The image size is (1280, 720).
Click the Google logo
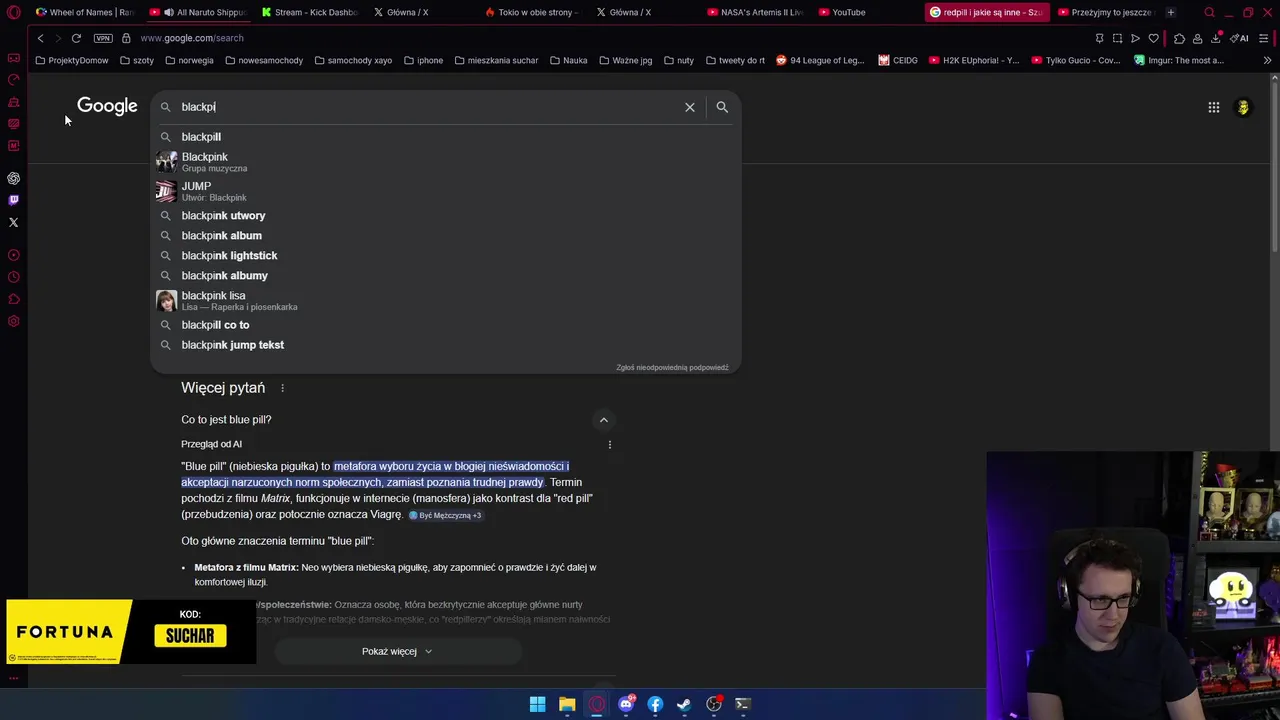107,107
